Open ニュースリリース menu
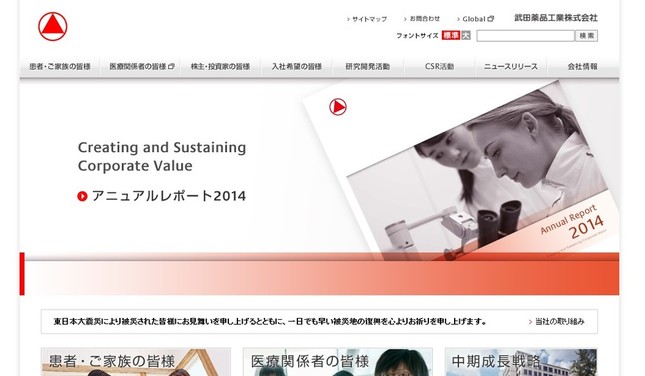The width and height of the screenshot is (645, 376). (511, 66)
